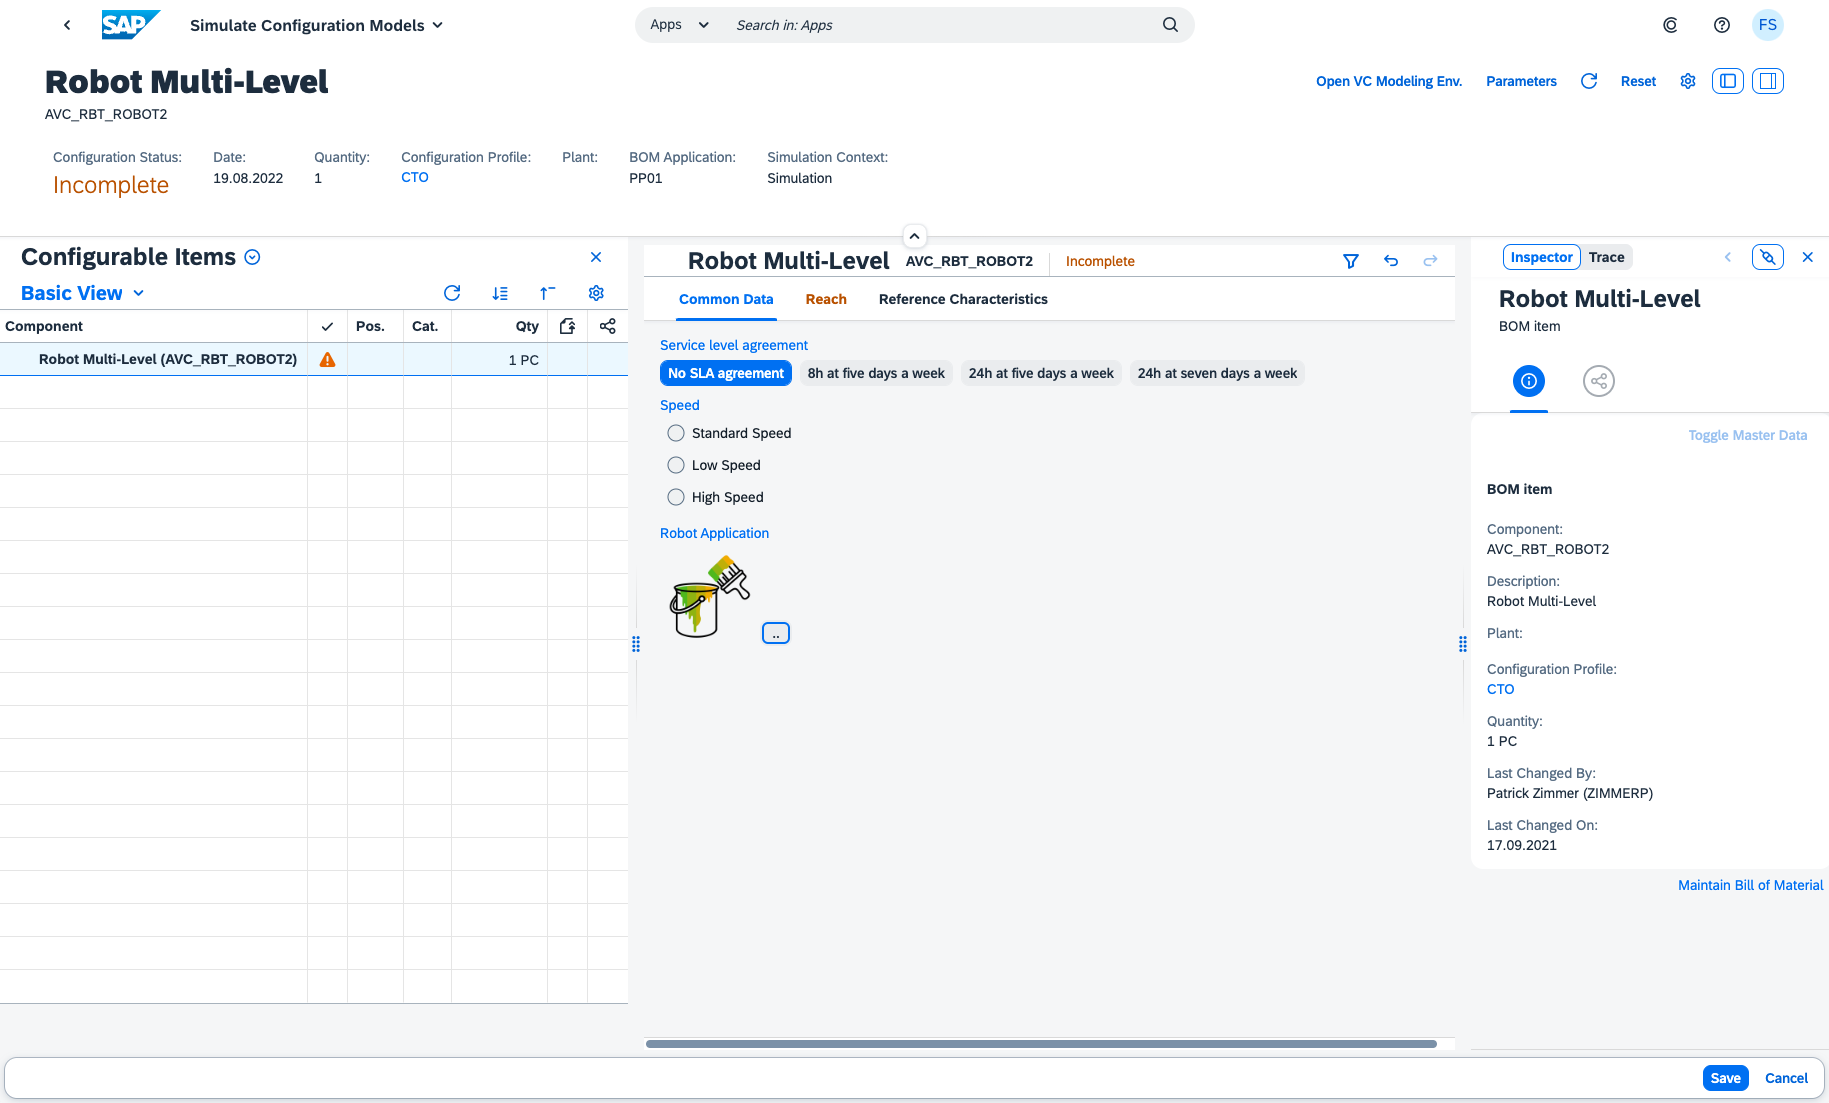Switch to Reach tab

point(826,299)
